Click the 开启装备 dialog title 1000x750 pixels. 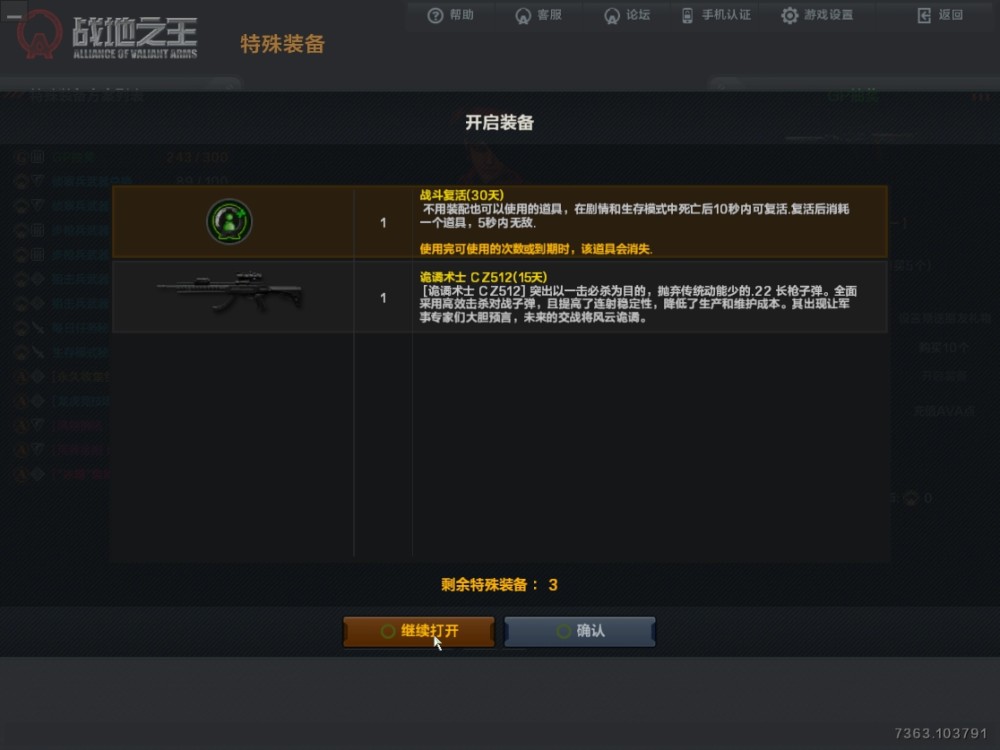click(499, 122)
